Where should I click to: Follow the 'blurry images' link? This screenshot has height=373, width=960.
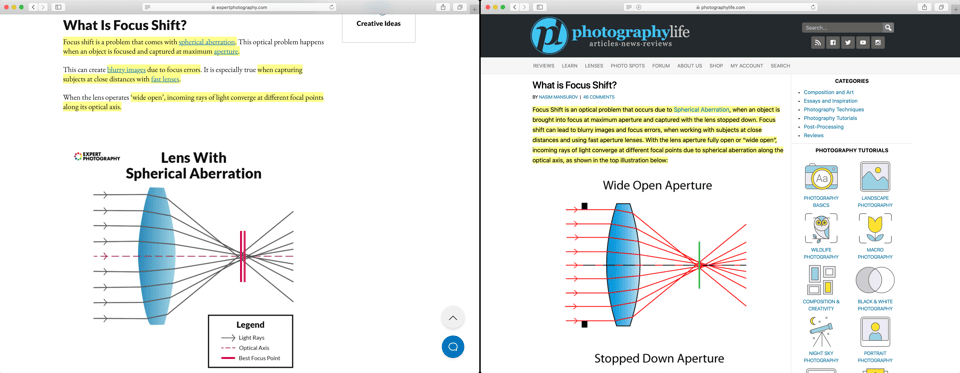[x=126, y=70]
